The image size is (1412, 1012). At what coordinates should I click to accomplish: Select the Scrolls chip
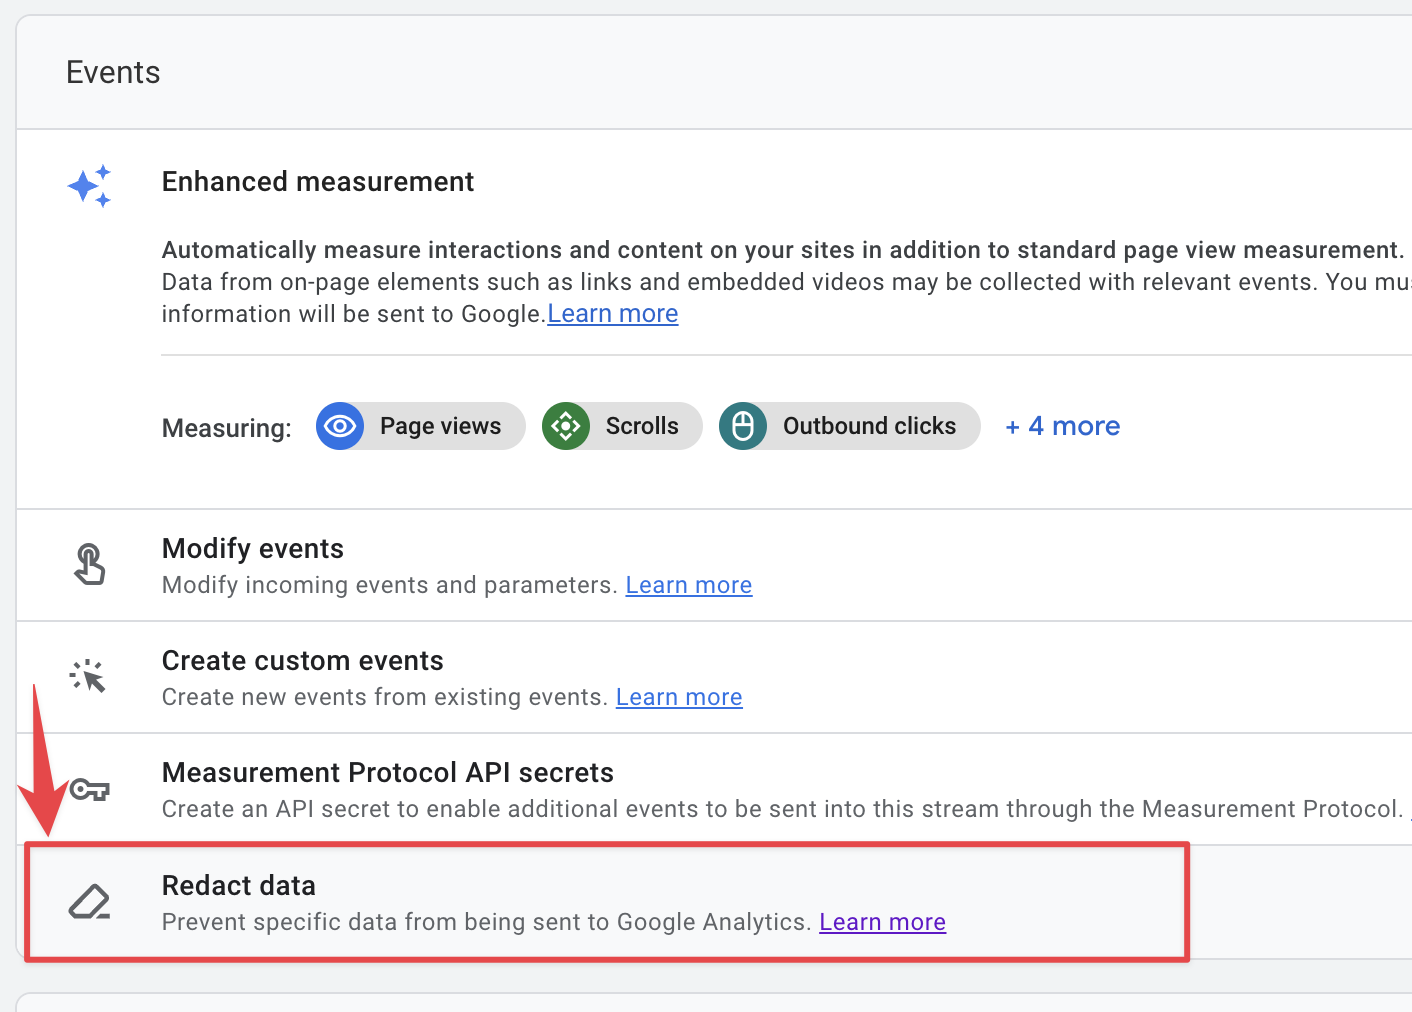[x=621, y=426]
